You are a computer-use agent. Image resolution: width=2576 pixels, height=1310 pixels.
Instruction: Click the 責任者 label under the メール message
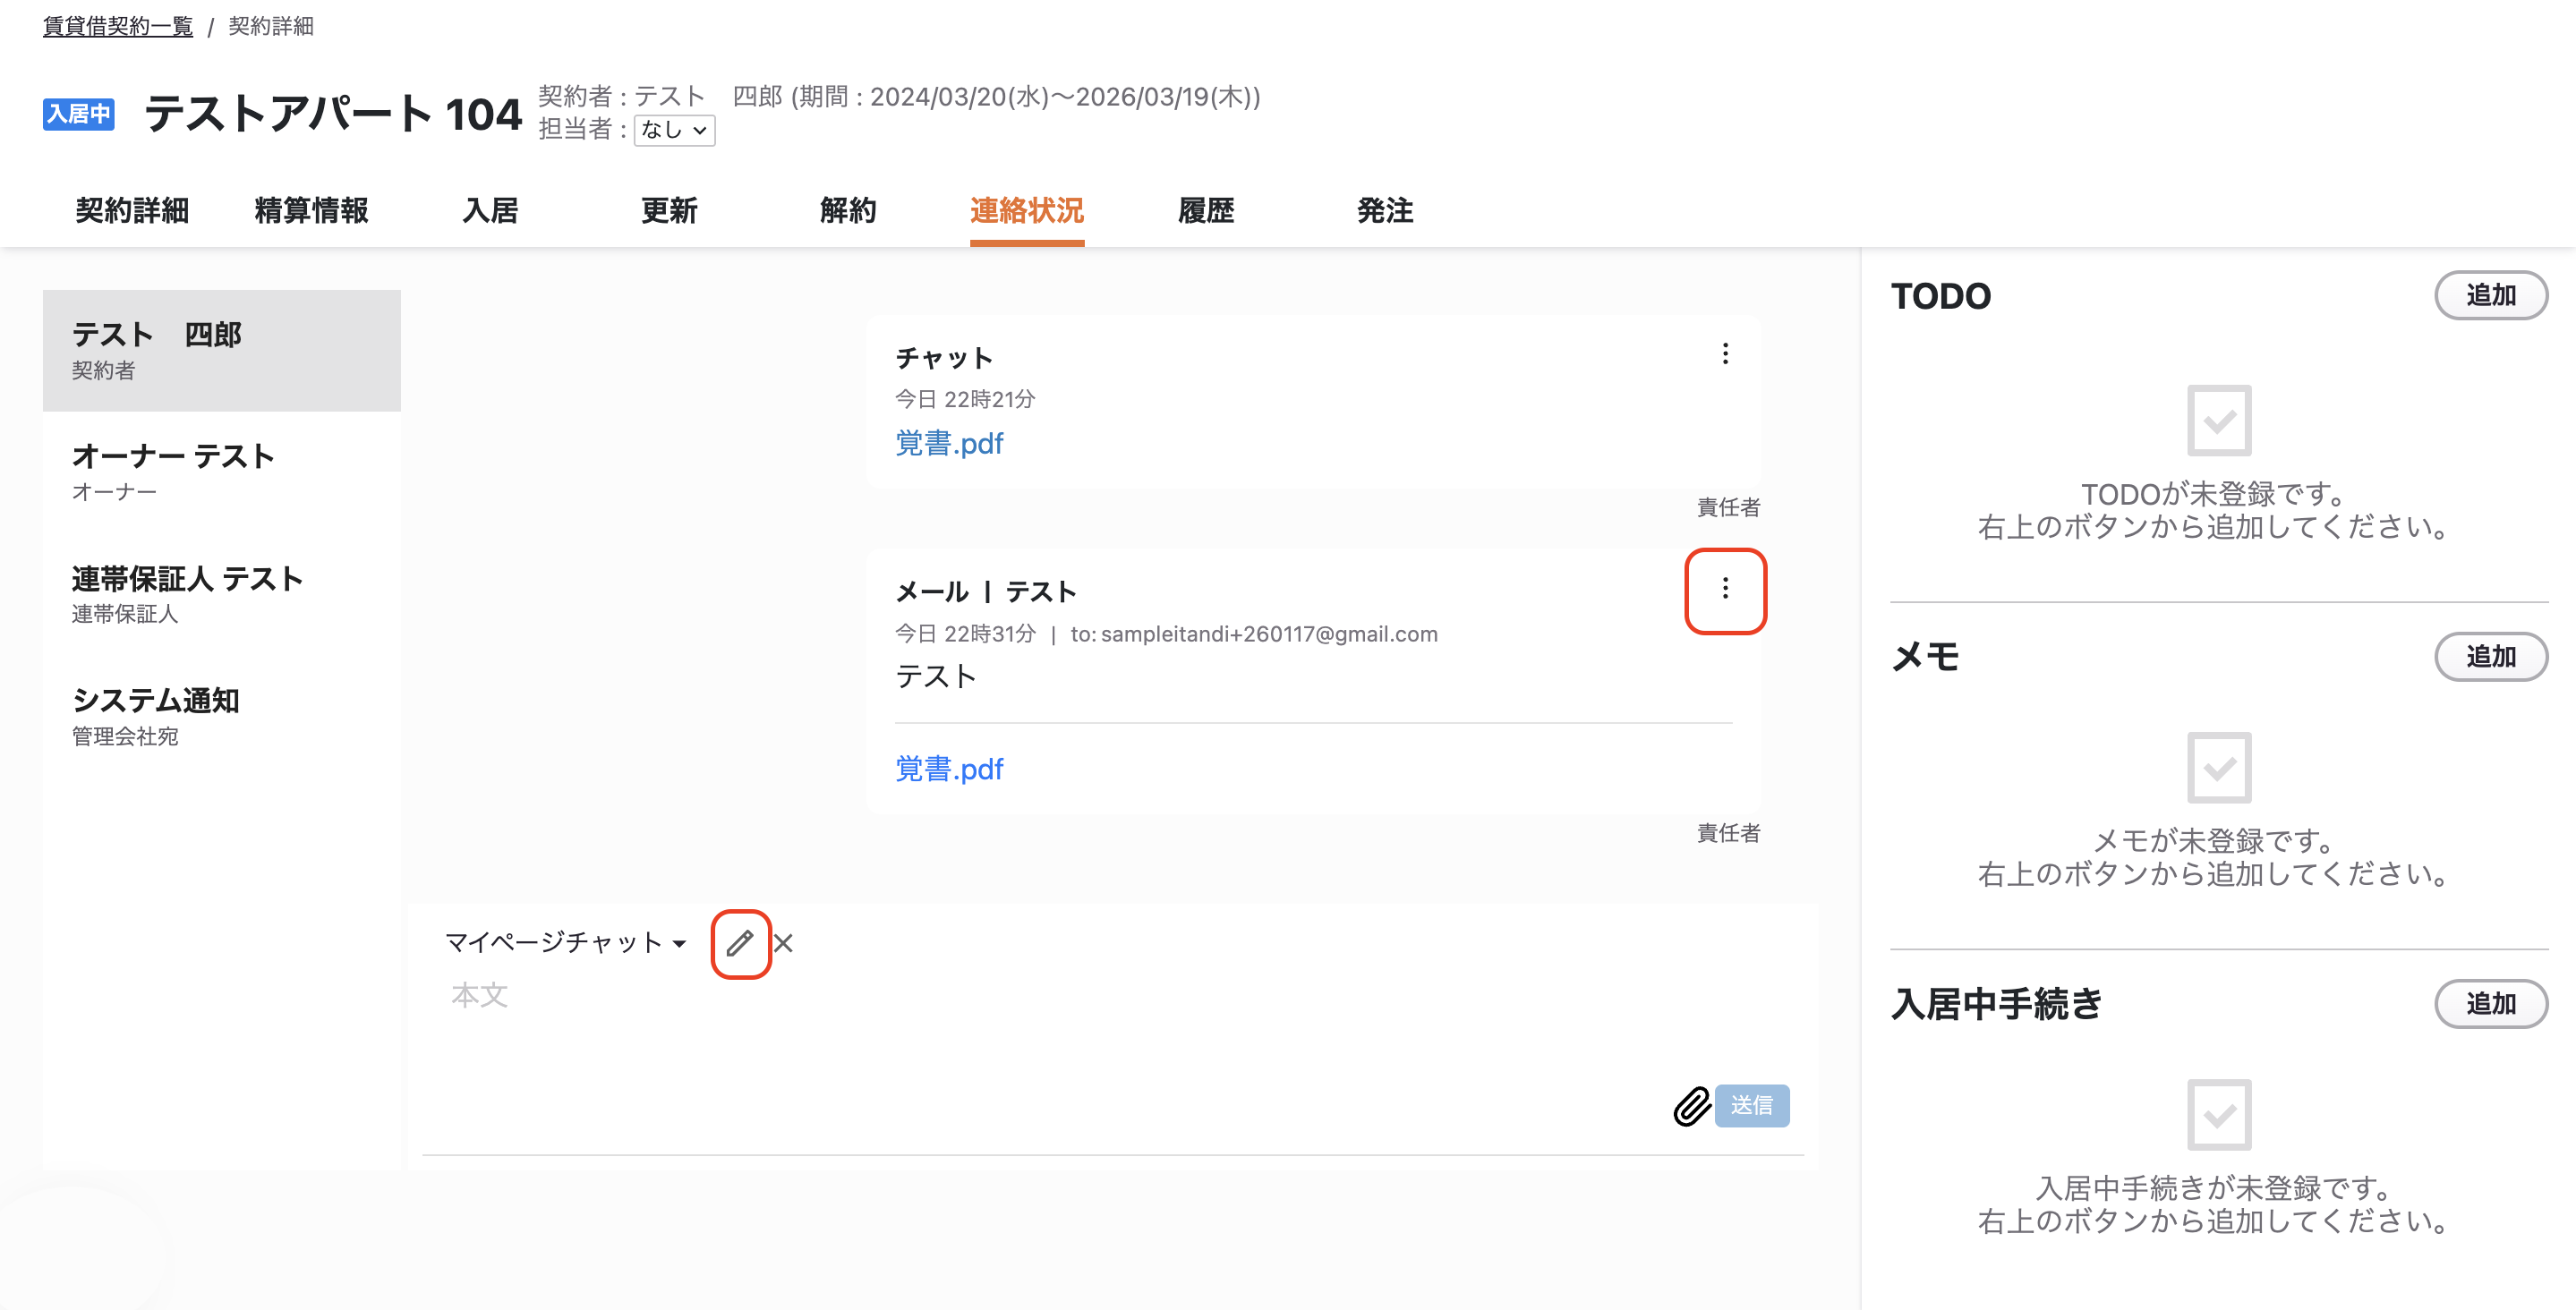tap(1728, 833)
